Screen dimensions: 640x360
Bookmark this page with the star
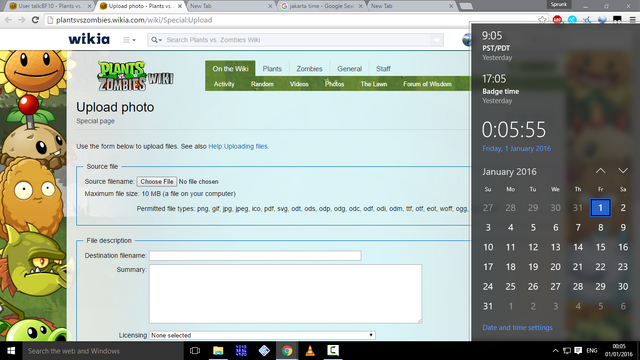(x=542, y=20)
